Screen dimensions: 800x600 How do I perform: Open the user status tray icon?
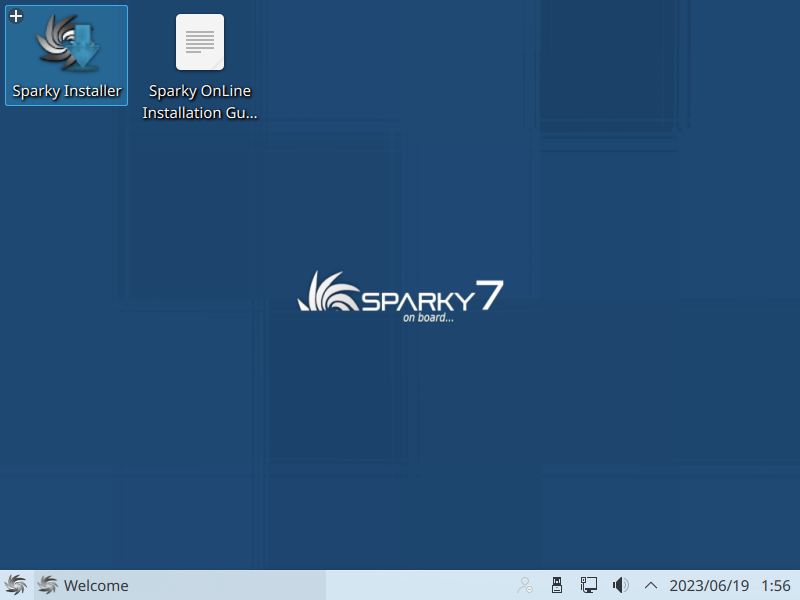[525, 585]
